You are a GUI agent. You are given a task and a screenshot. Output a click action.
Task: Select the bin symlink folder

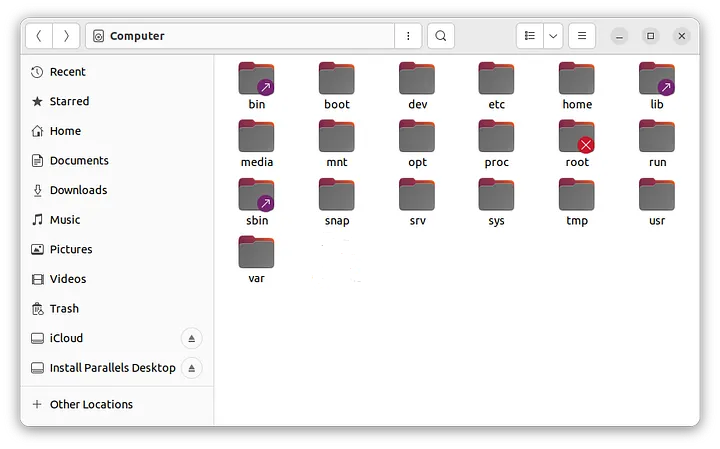tap(257, 80)
